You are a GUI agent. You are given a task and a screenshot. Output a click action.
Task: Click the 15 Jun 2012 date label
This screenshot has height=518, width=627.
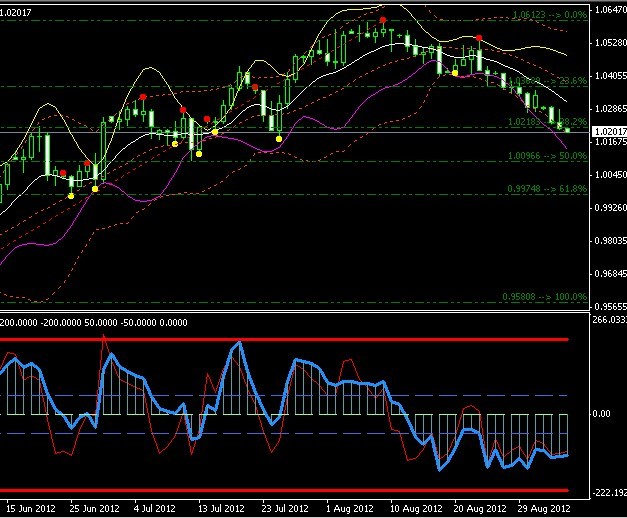click(x=30, y=509)
